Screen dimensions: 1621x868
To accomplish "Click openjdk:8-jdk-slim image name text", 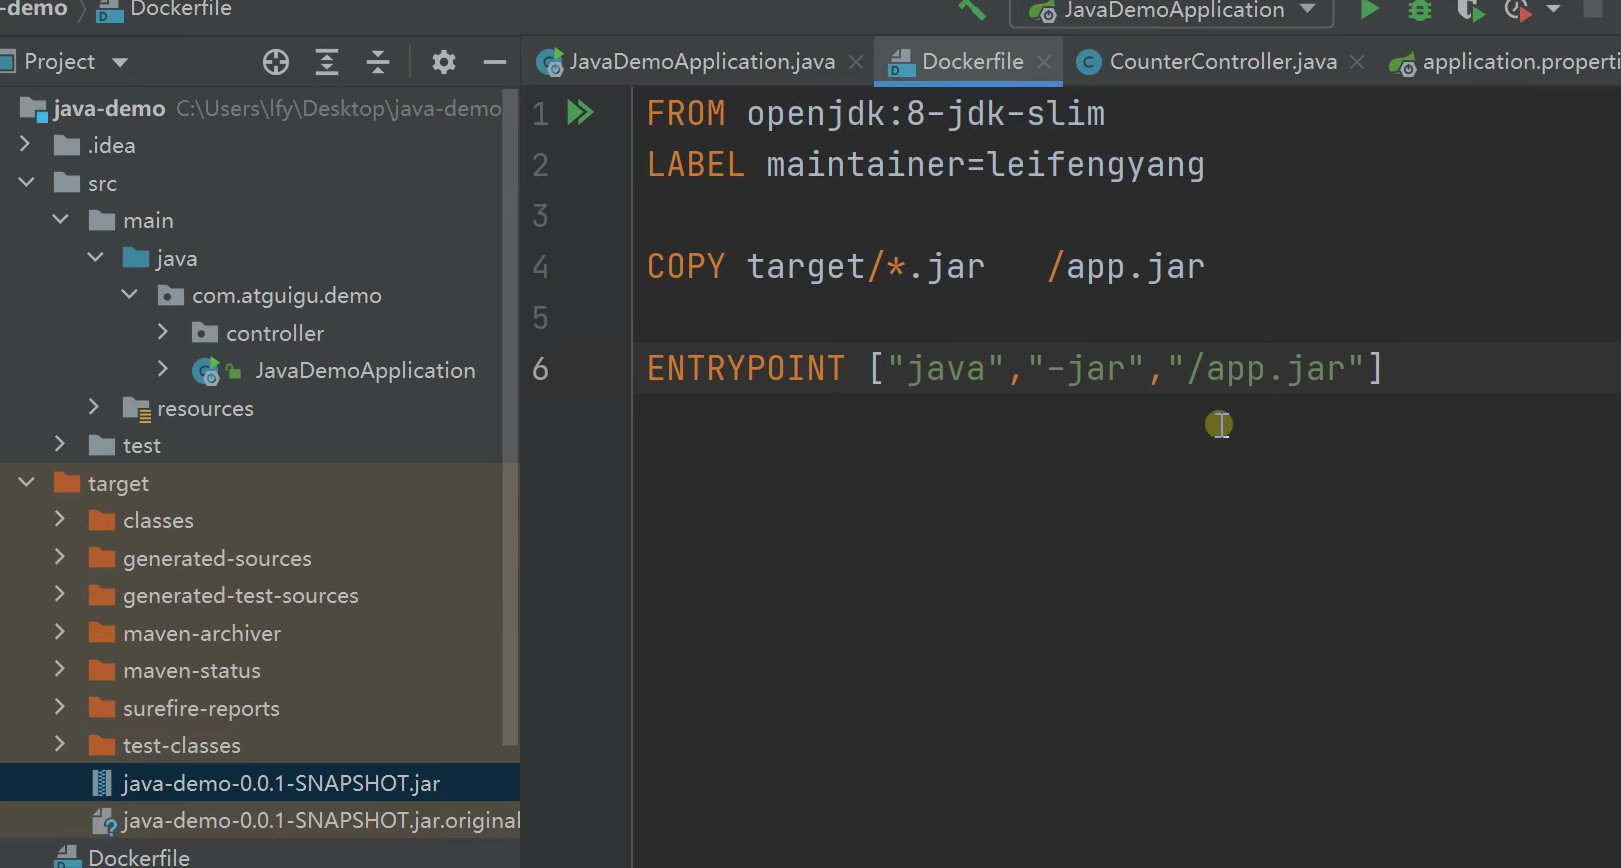I will pyautogui.click(x=926, y=113).
